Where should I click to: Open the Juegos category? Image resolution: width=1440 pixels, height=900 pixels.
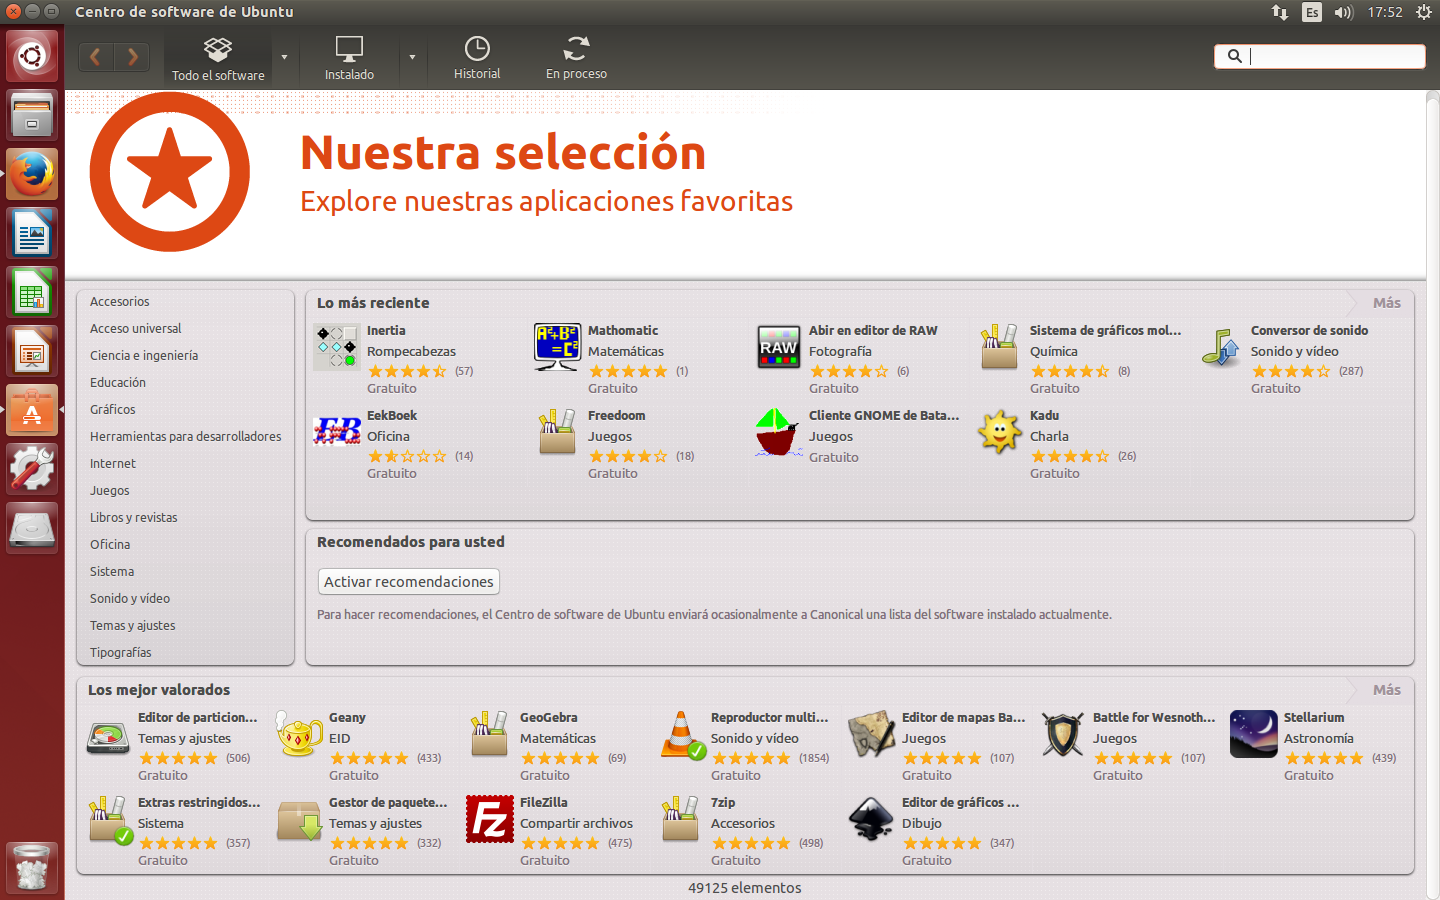click(x=110, y=490)
